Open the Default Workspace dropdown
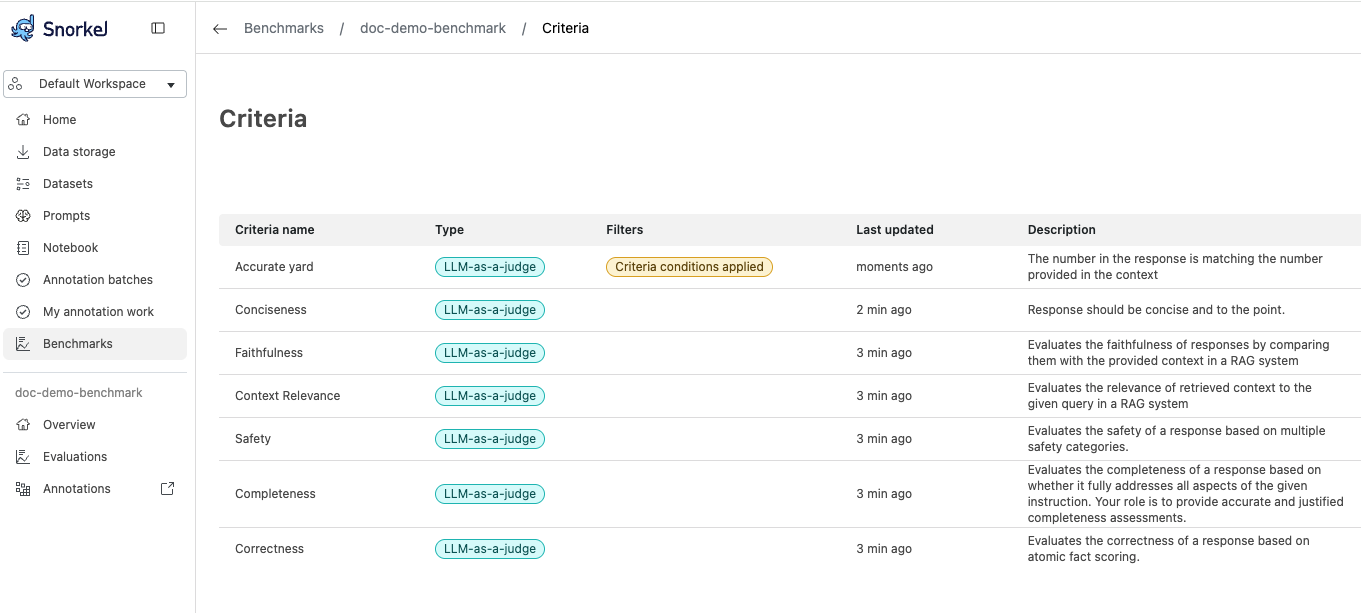Viewport: 1361px width, 613px height. click(95, 84)
